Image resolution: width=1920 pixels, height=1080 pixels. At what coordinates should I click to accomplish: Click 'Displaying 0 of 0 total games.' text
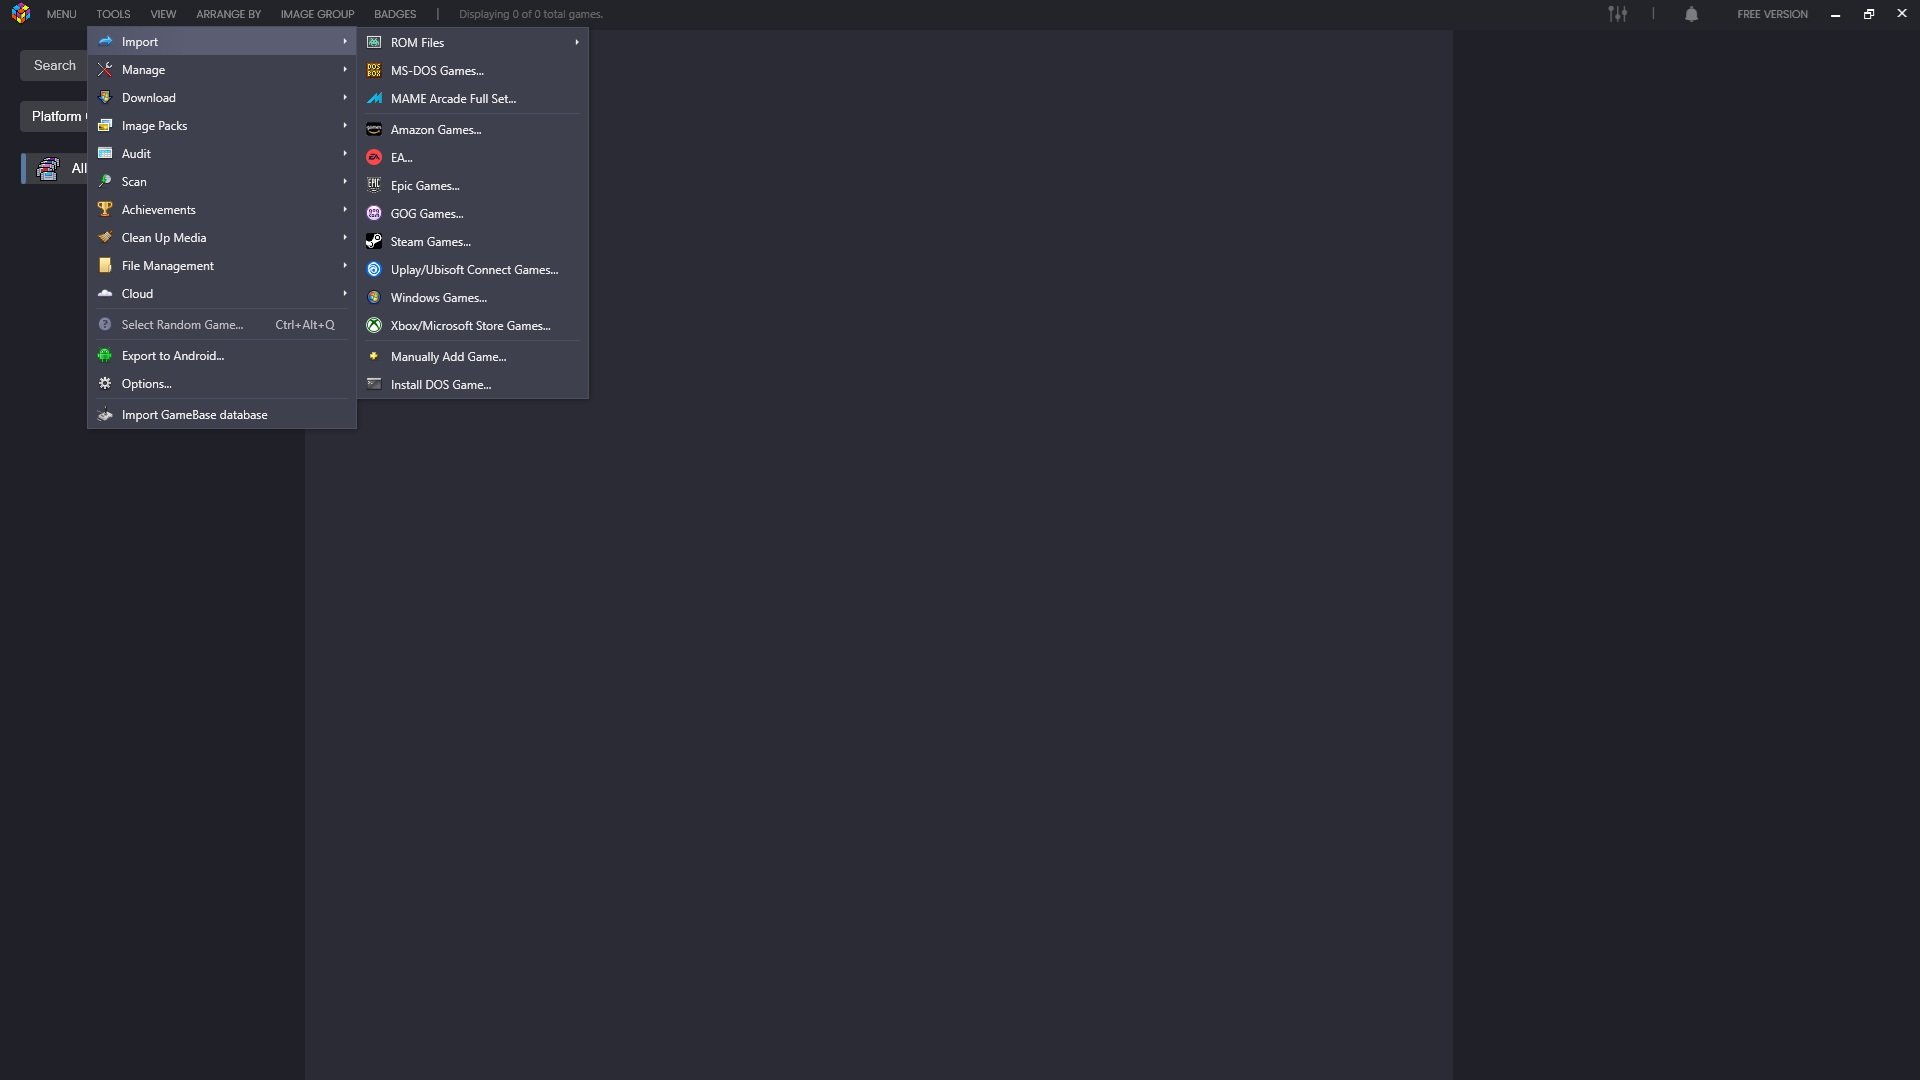(531, 14)
